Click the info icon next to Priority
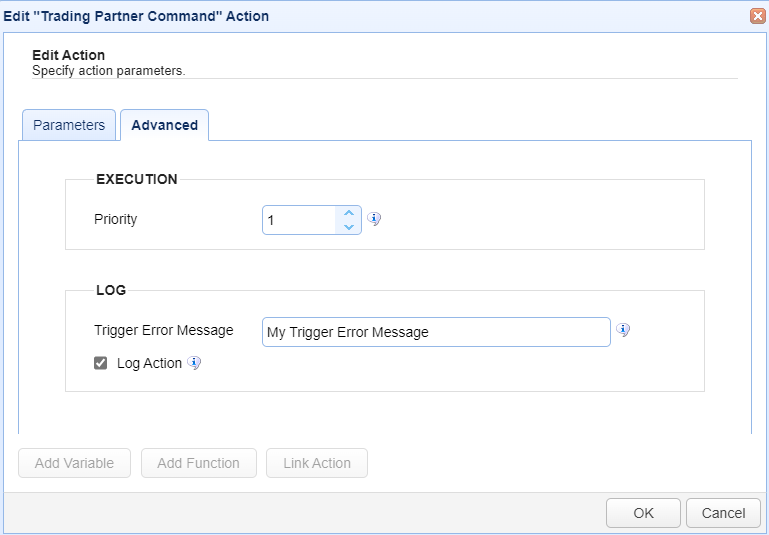Viewport: 769px width, 535px height. click(374, 219)
